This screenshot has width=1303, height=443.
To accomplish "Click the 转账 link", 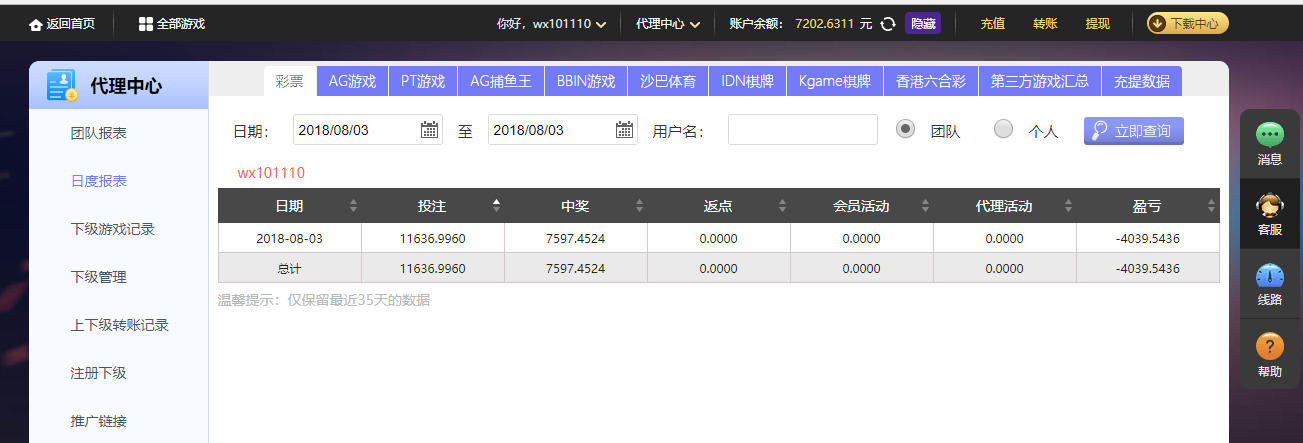I will (1045, 24).
